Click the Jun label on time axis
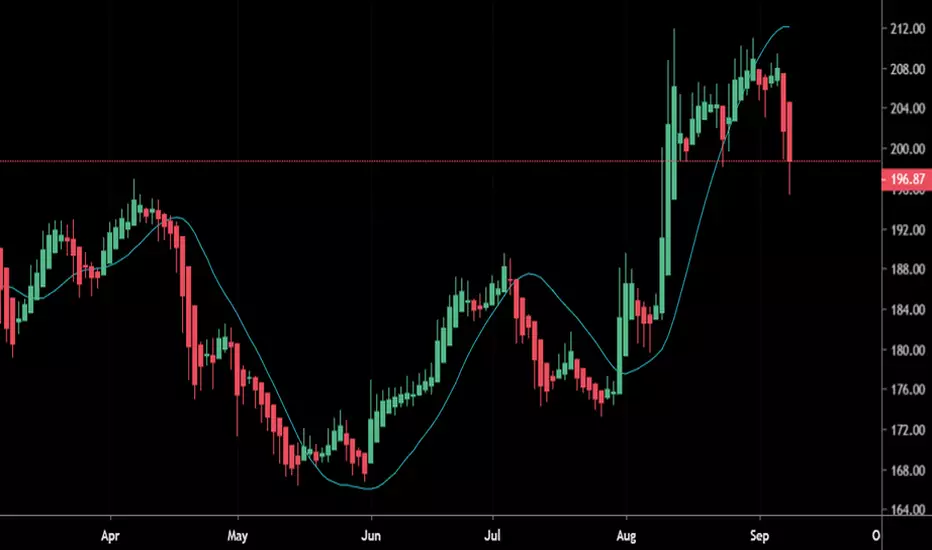 coord(371,536)
